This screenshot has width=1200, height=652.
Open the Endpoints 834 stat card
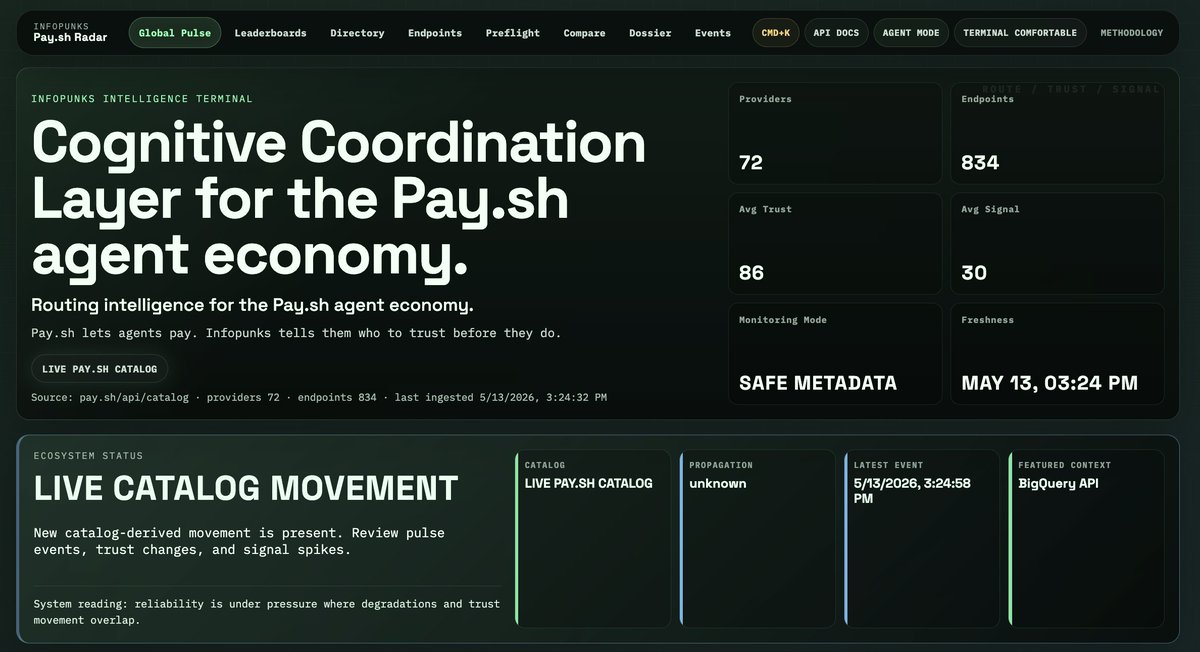(x=1057, y=133)
